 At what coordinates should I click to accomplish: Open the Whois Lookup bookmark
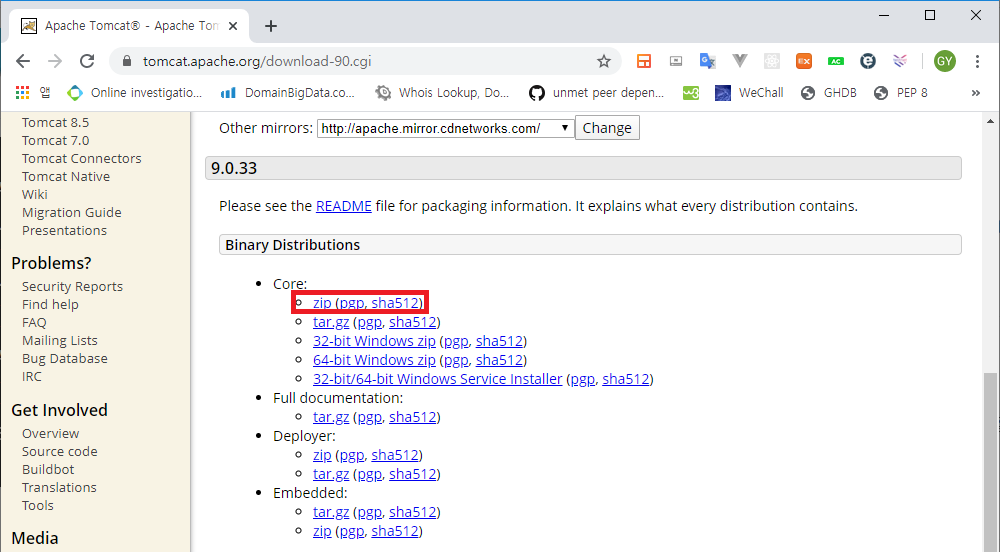pyautogui.click(x=442, y=93)
